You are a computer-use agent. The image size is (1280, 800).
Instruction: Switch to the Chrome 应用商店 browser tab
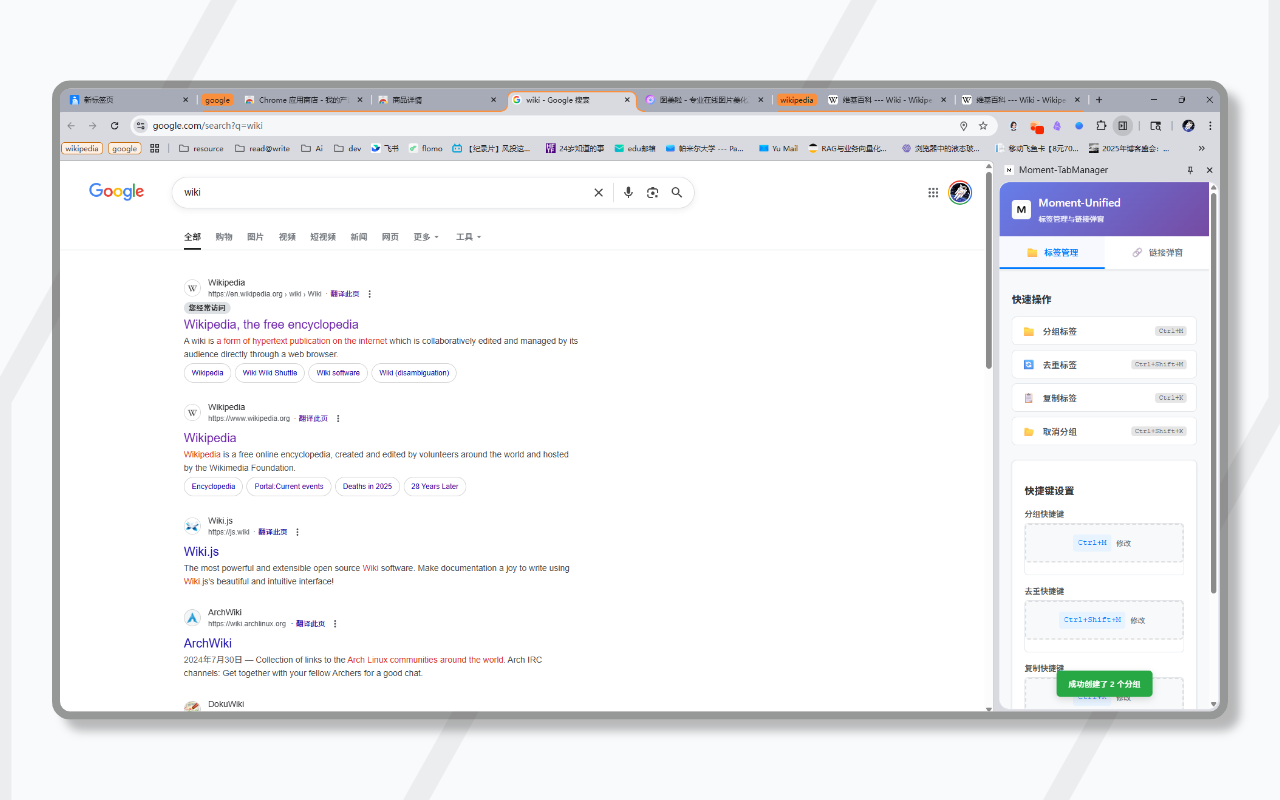303,100
